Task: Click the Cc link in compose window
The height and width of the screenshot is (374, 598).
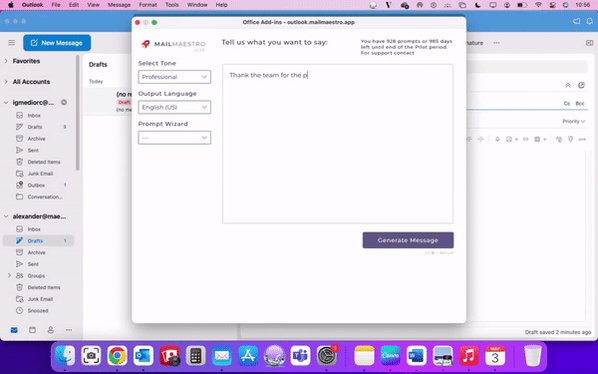Action: pyautogui.click(x=567, y=103)
